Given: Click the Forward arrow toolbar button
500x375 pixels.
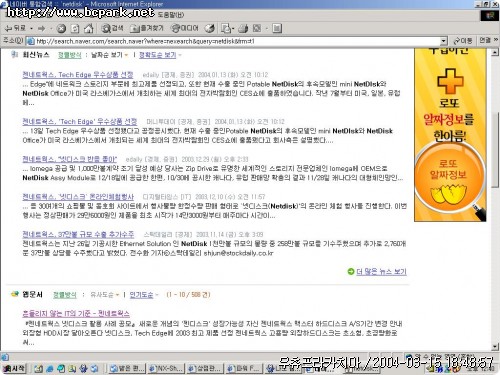Looking at the screenshot, I should pos(41,28).
